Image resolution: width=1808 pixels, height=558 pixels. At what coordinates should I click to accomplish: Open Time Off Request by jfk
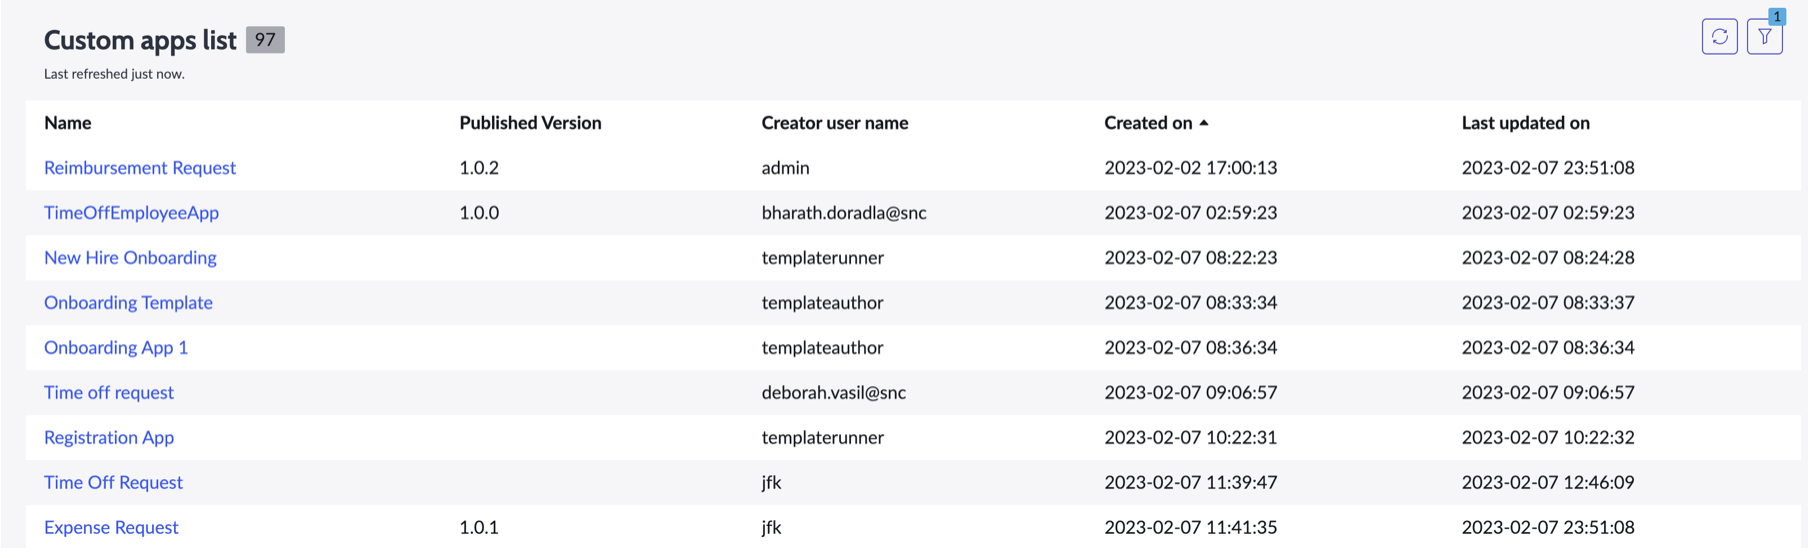pyautogui.click(x=113, y=482)
